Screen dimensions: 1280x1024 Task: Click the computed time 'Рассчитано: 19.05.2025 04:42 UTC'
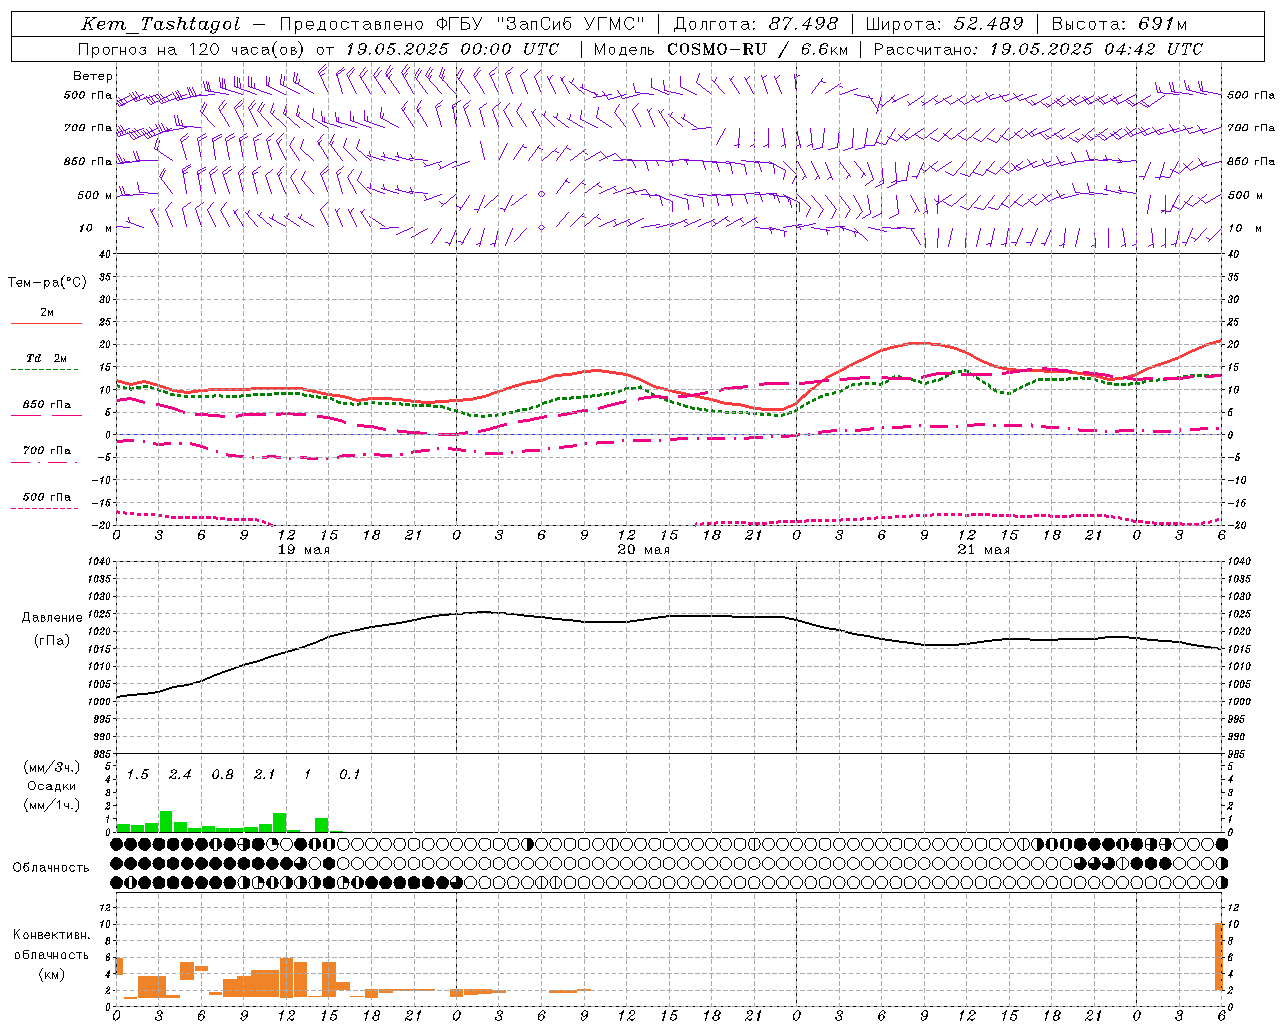1038,49
